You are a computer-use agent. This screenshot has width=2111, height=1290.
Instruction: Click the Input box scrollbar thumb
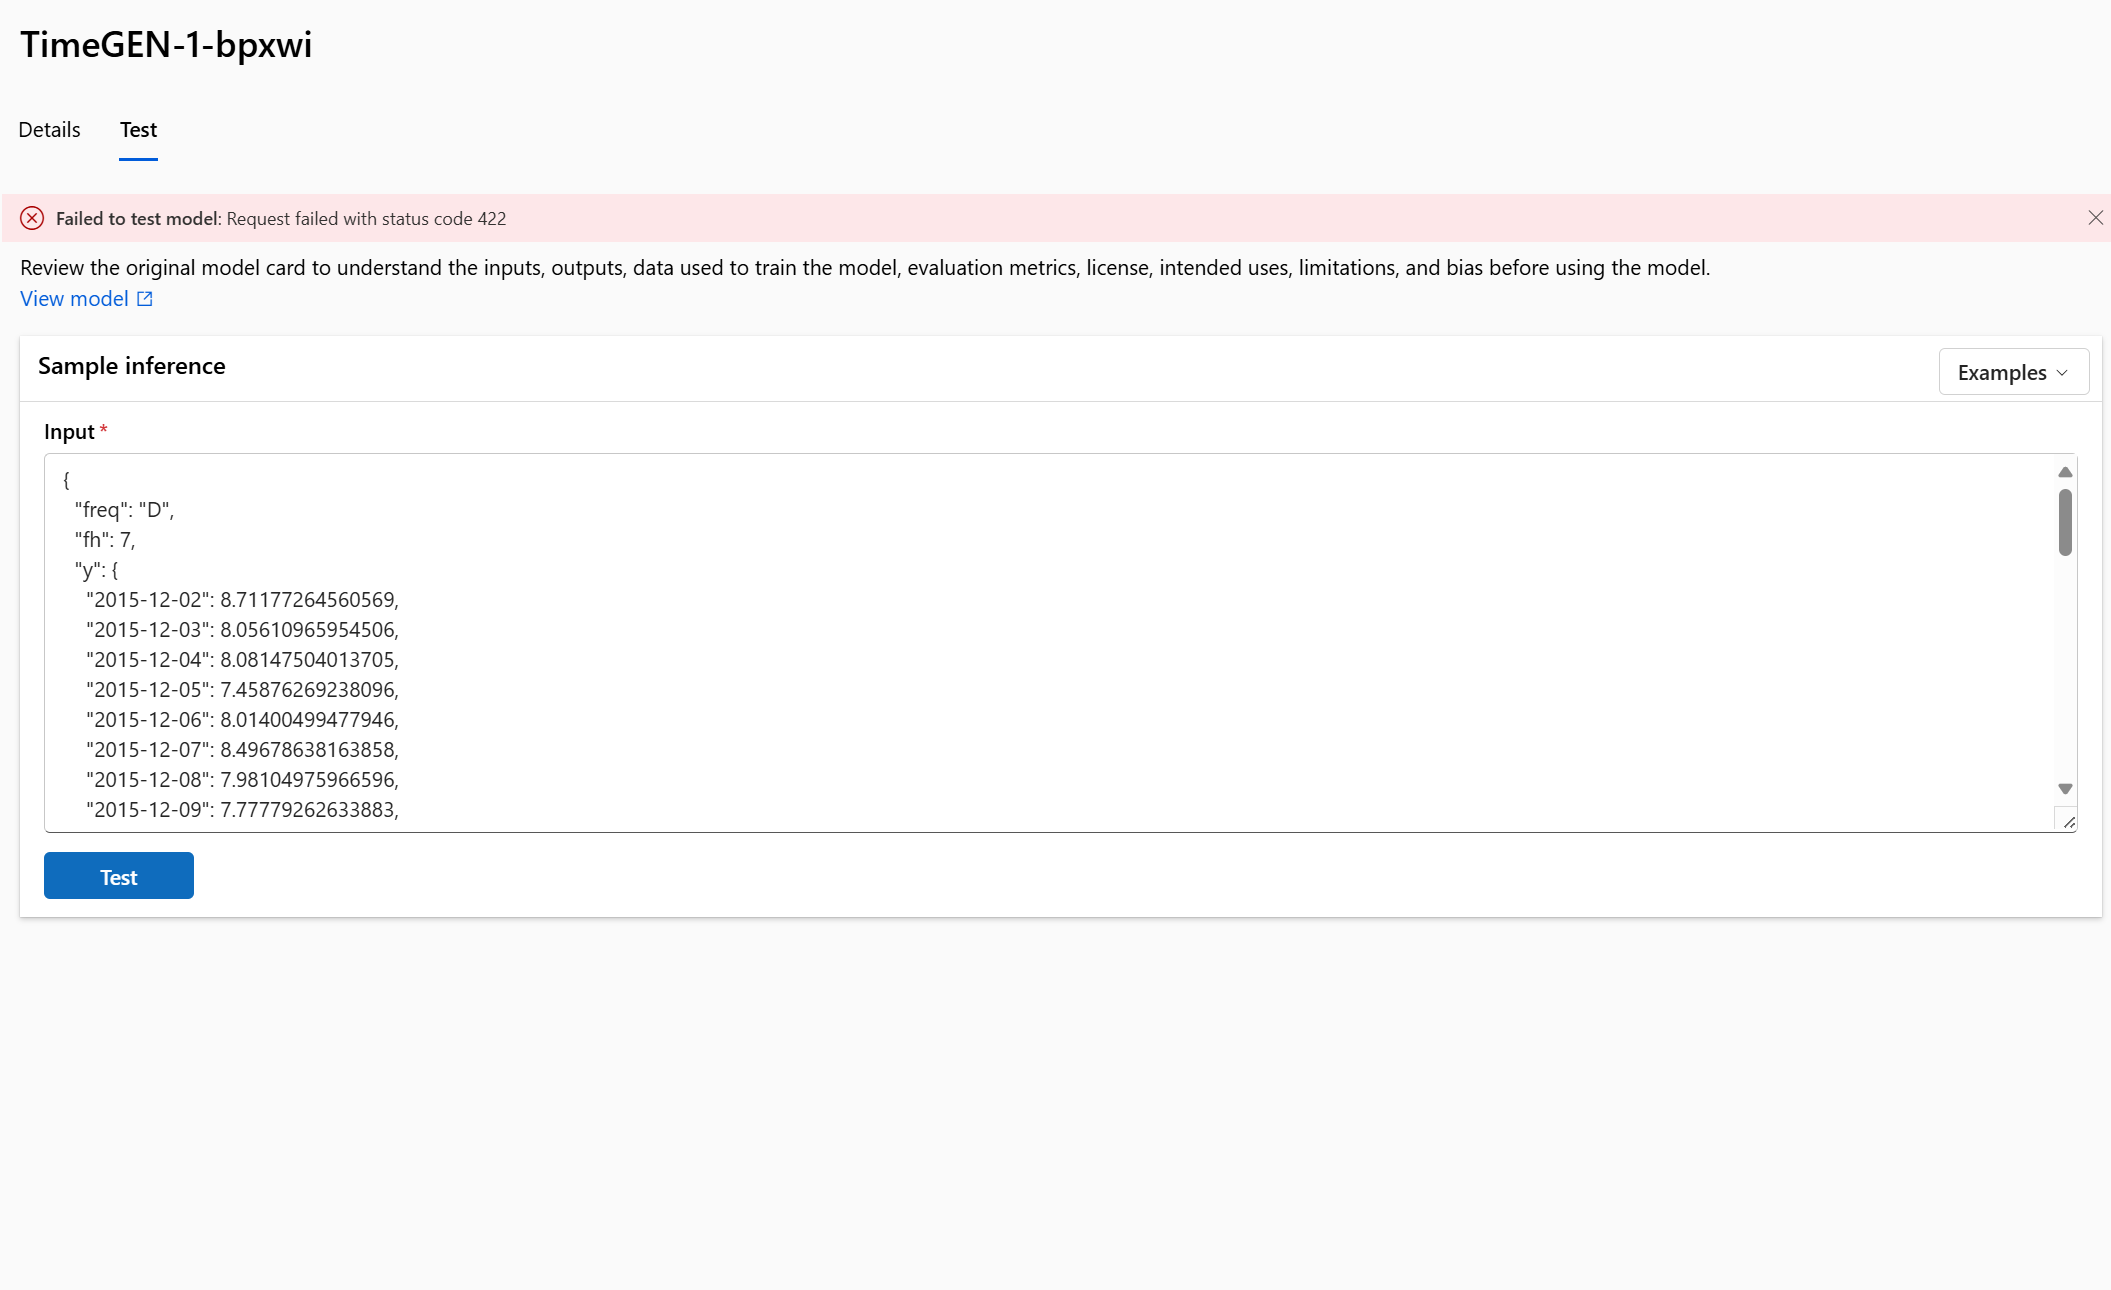pos(2065,522)
